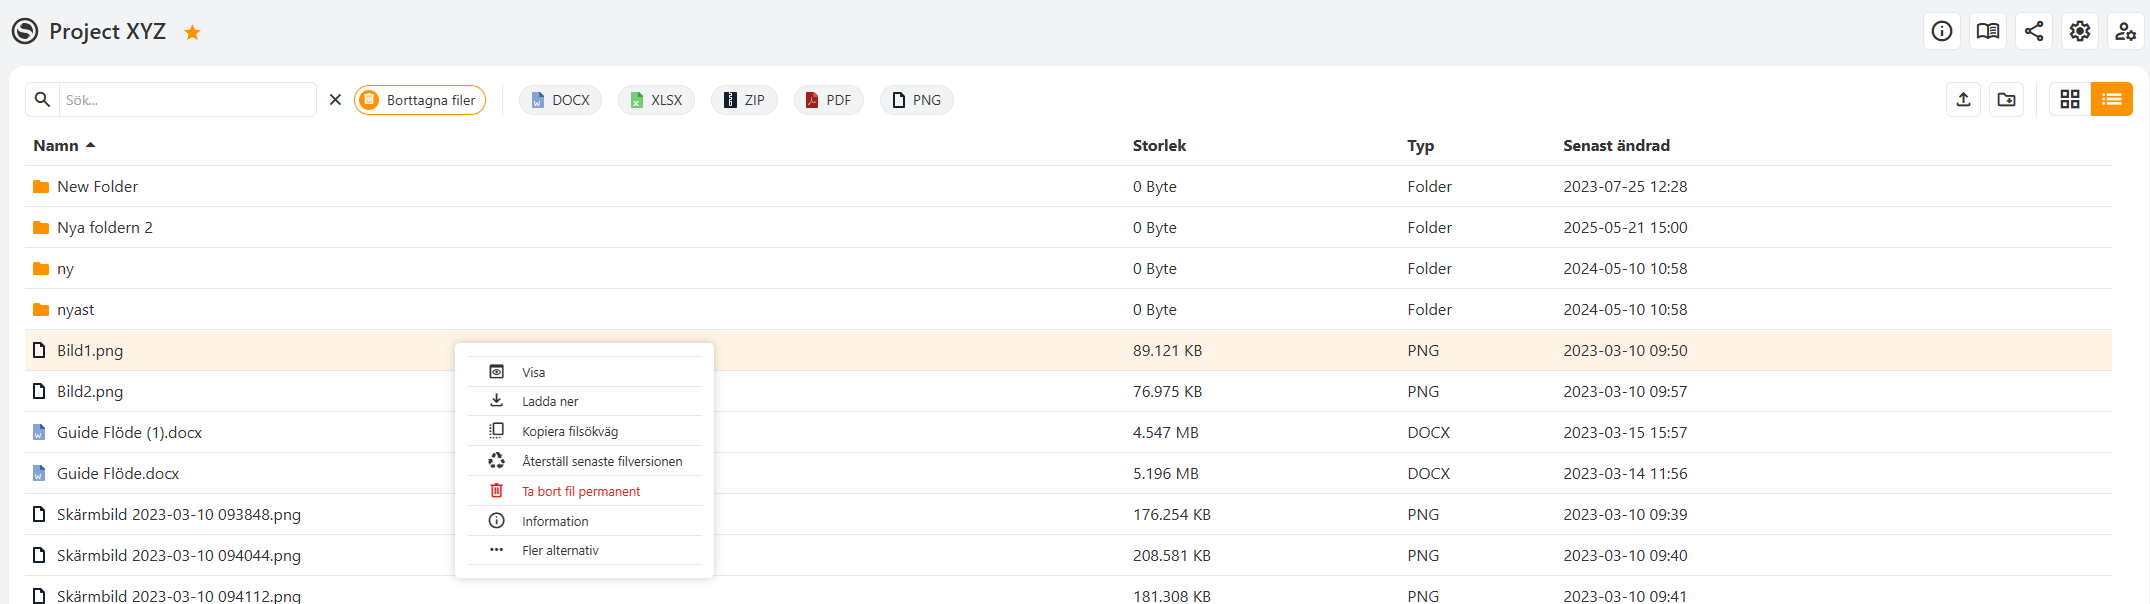Click the create new folder icon
This screenshot has height=604, width=2150.
click(x=2007, y=99)
